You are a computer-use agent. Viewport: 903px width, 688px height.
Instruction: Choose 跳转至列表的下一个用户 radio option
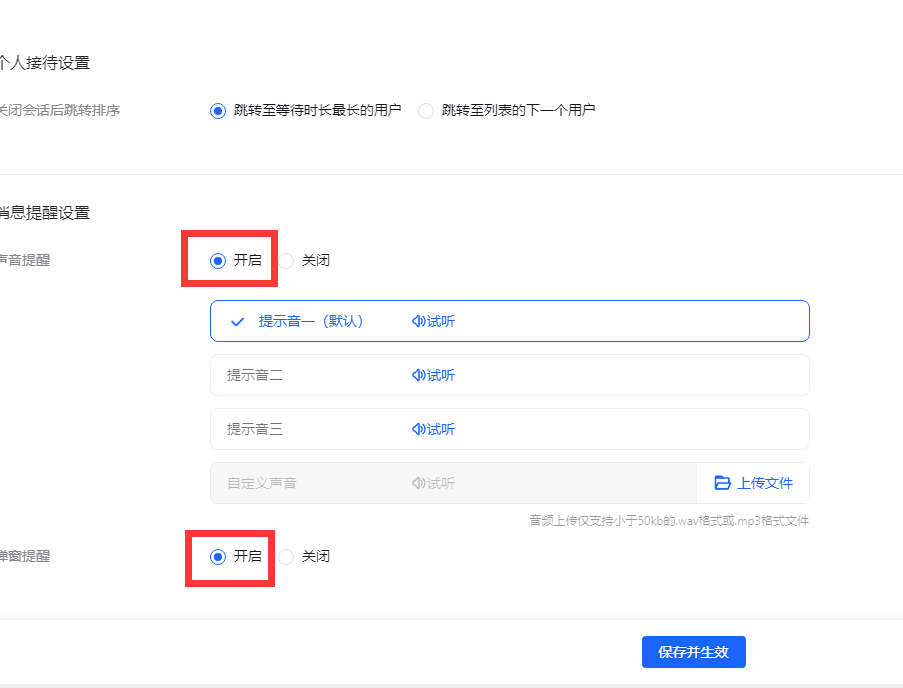tap(426, 111)
